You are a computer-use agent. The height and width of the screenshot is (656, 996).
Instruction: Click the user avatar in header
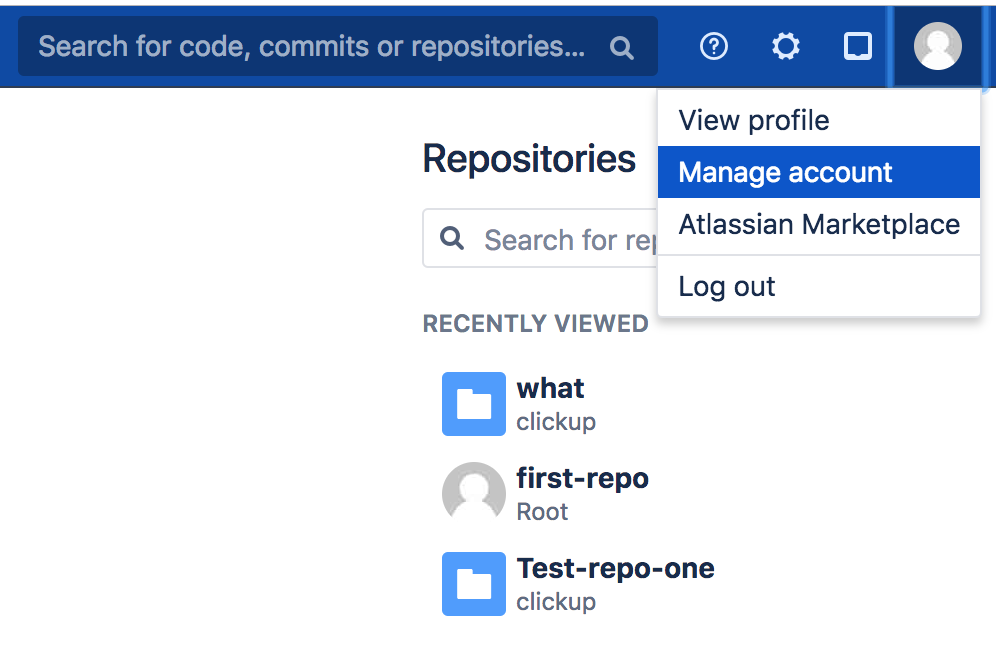[937, 46]
